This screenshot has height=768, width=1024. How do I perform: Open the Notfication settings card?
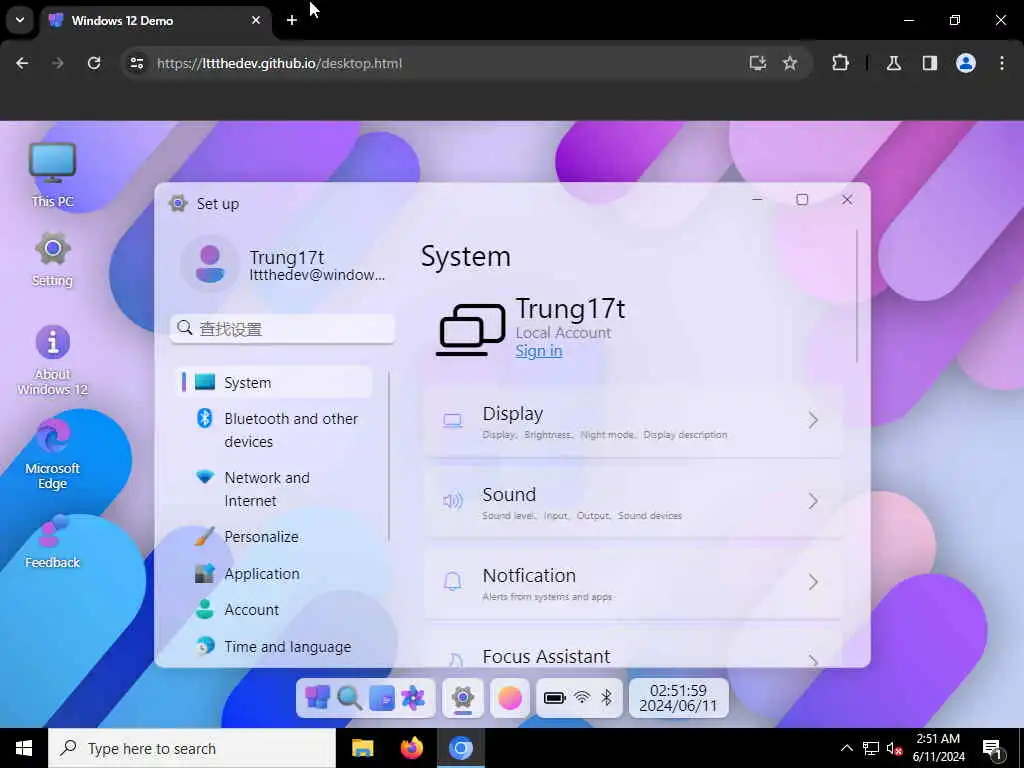633,583
